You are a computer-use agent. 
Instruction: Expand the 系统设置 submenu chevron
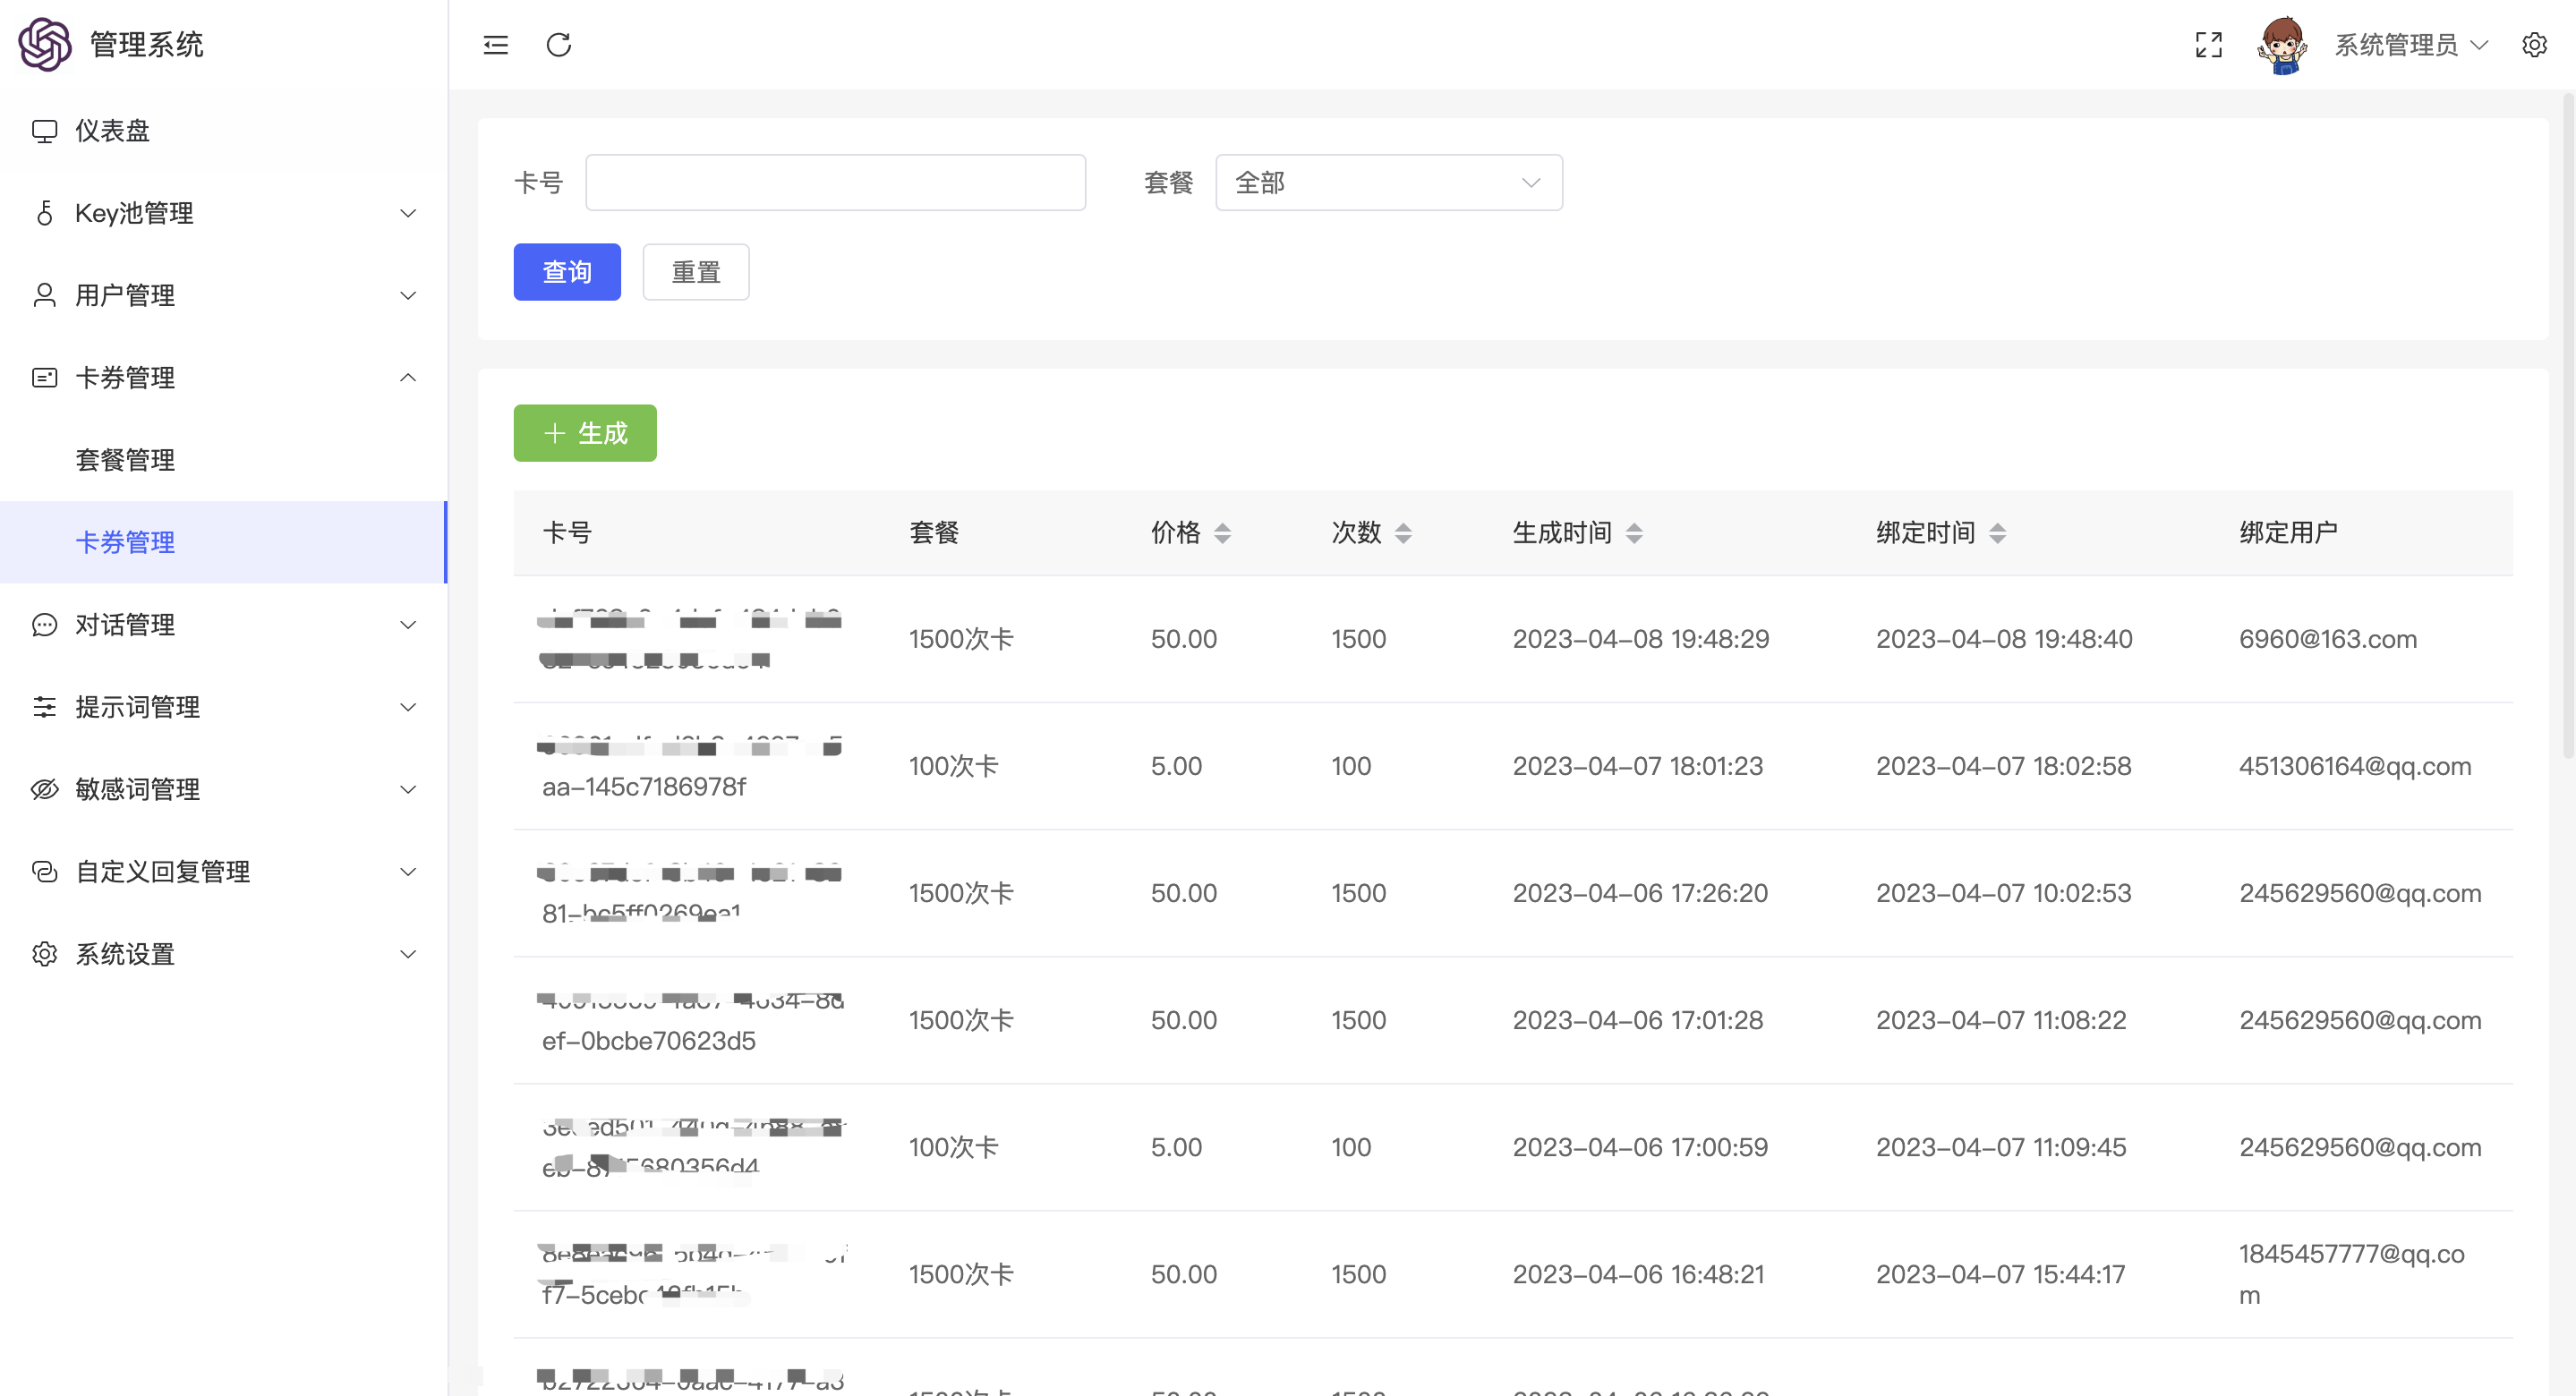408,954
